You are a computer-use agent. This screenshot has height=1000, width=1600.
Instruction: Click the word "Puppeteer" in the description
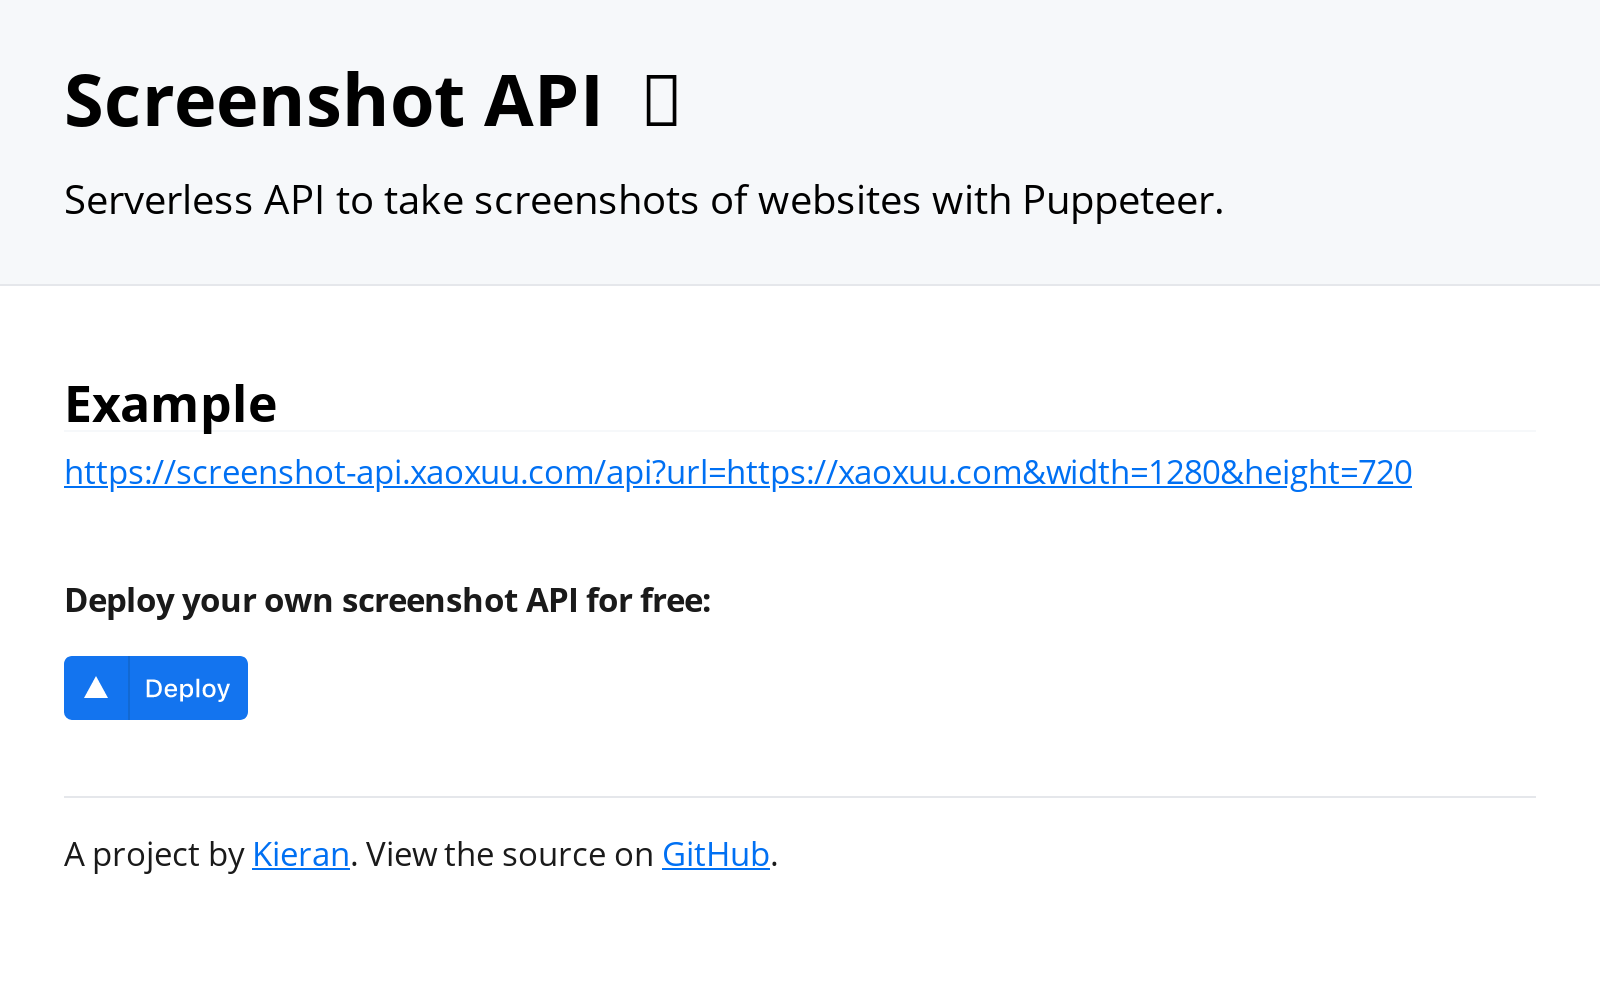[1118, 201]
